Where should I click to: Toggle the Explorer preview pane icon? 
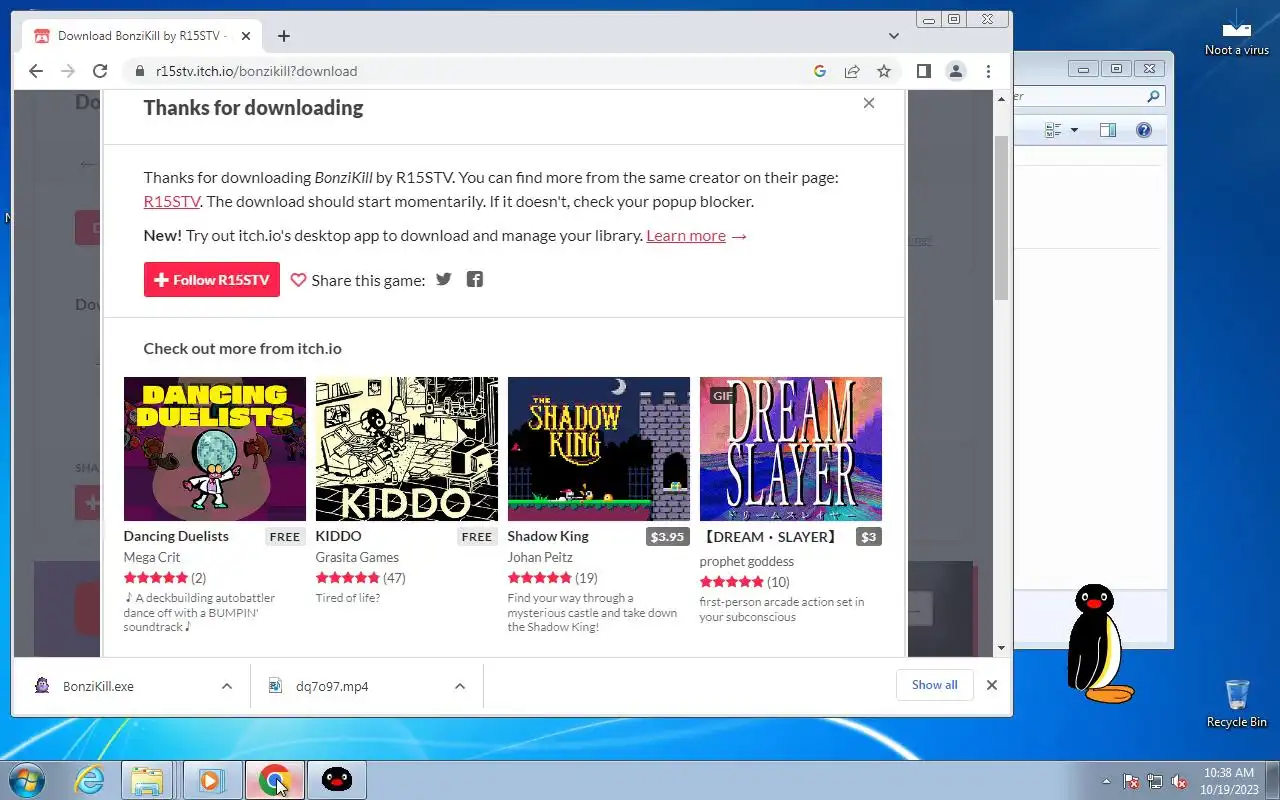pyautogui.click(x=1108, y=130)
